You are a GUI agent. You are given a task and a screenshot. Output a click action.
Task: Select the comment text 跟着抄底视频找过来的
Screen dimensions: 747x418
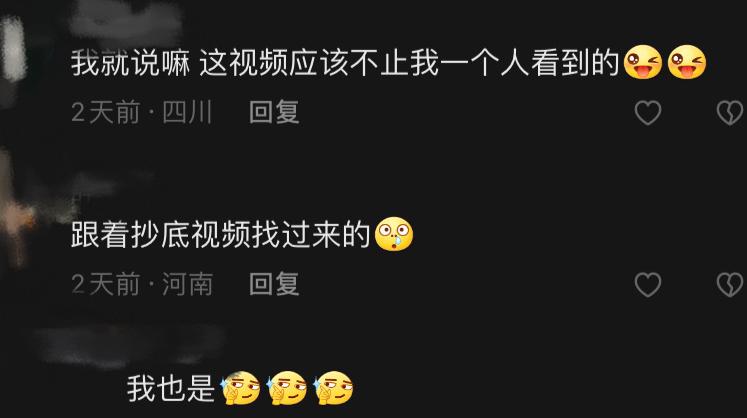221,234
